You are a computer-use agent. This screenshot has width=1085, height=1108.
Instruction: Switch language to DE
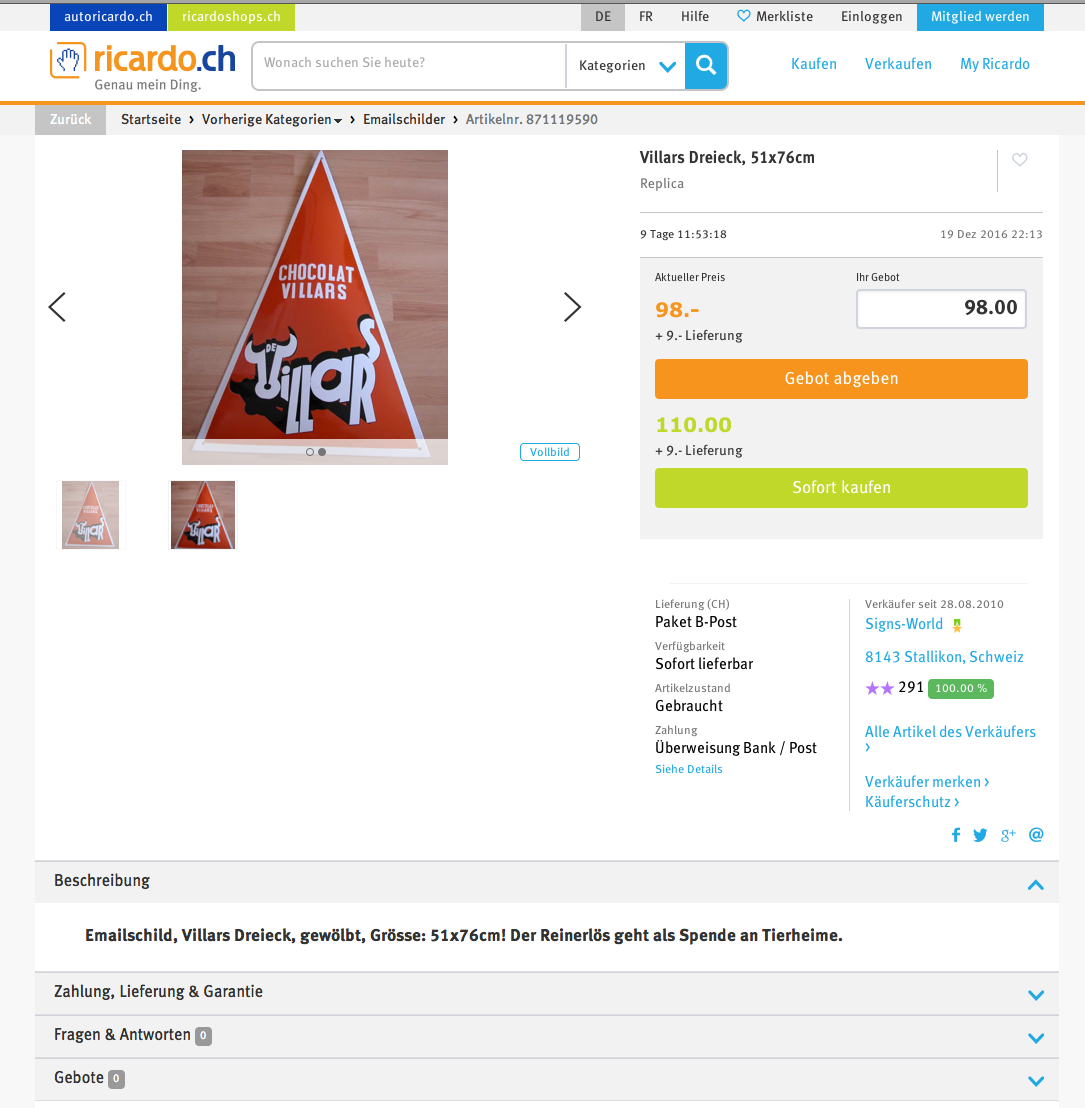coord(602,17)
